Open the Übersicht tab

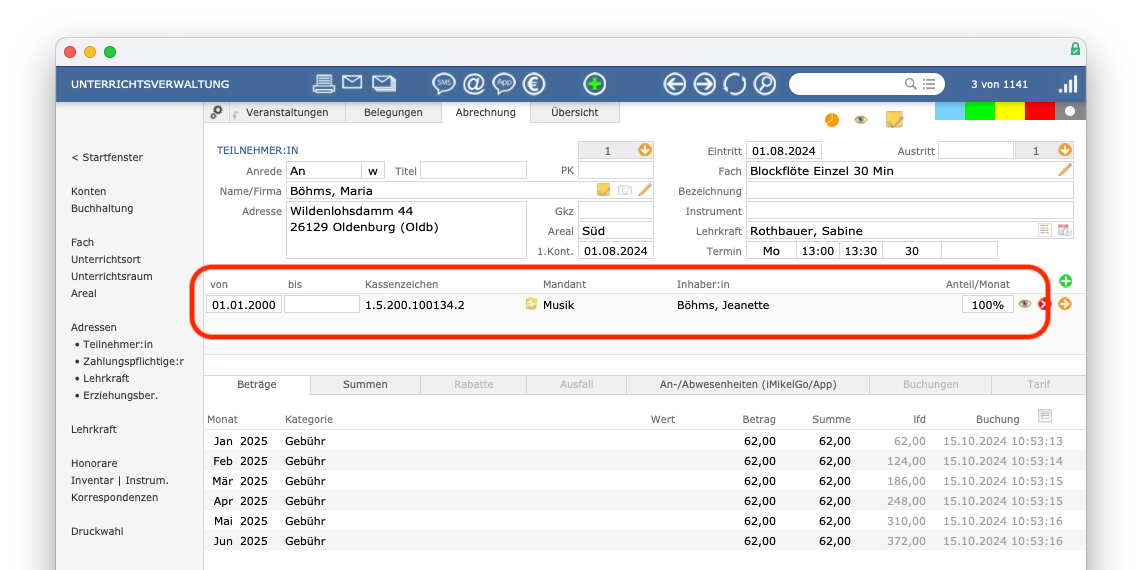click(575, 112)
